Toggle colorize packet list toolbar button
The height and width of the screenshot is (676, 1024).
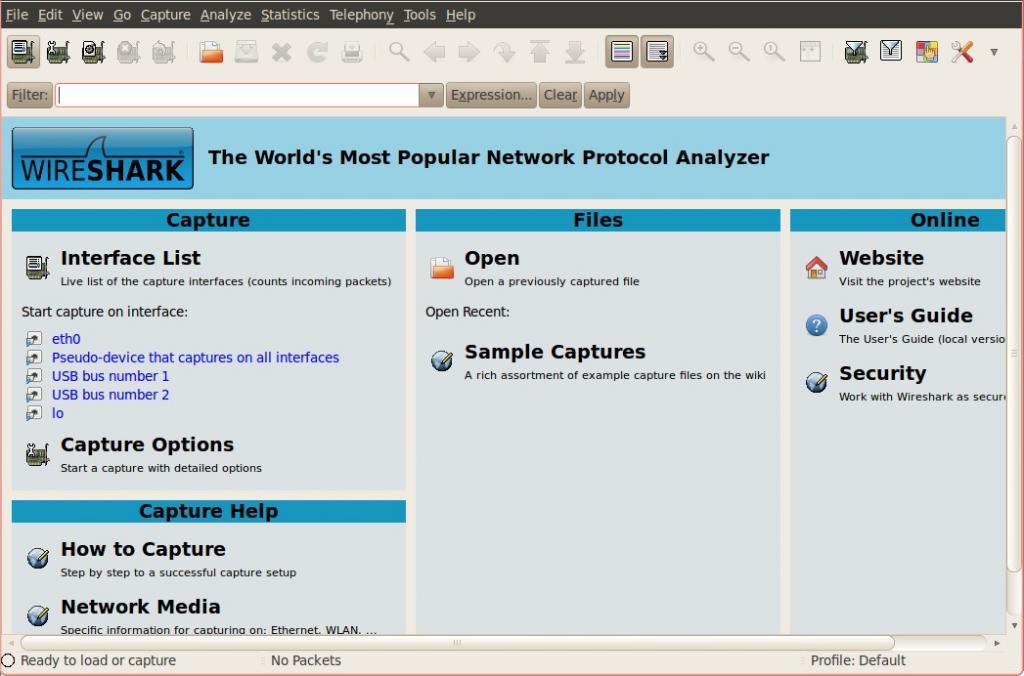coord(621,51)
